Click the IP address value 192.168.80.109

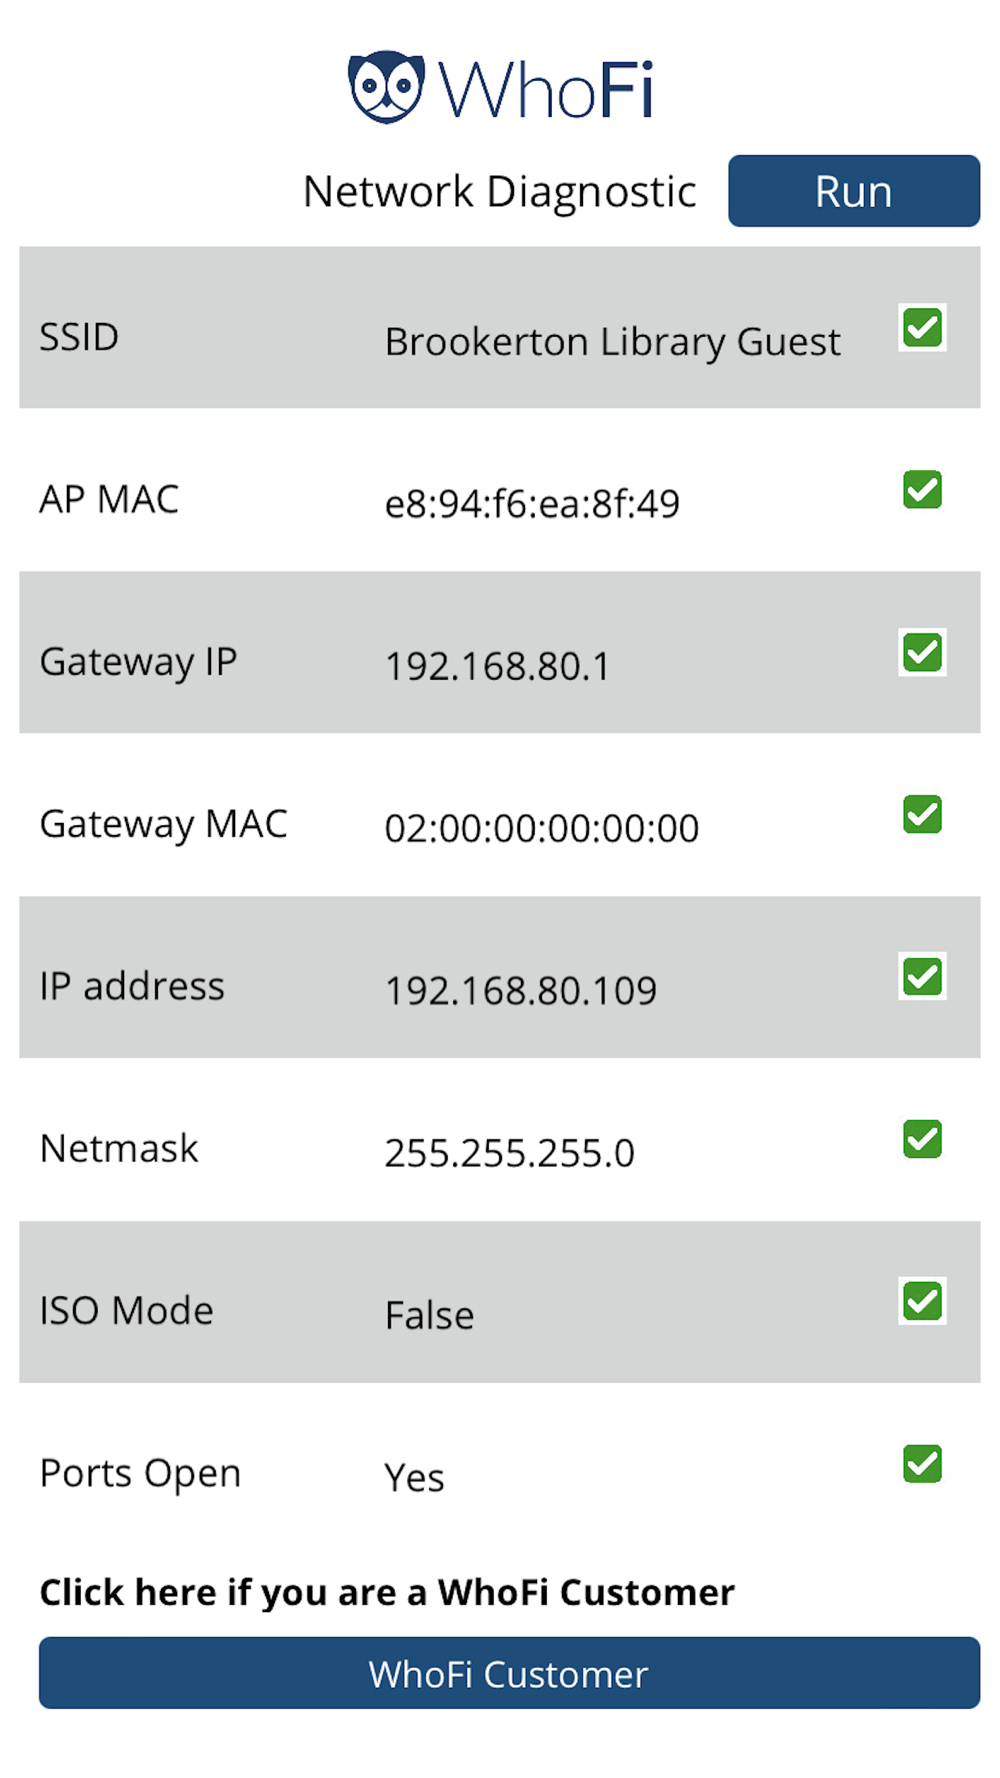pyautogui.click(x=521, y=990)
